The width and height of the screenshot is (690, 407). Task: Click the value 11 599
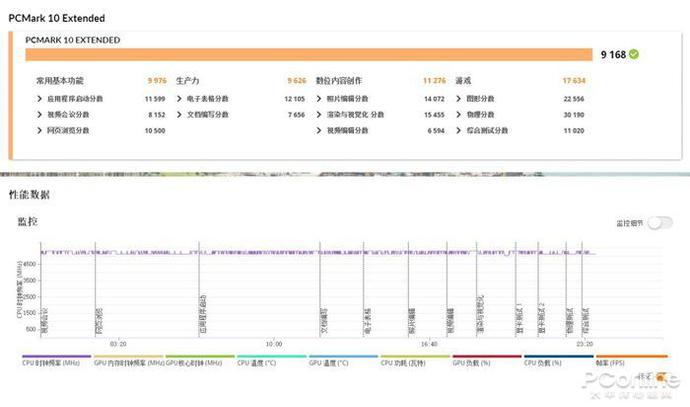tap(155, 99)
